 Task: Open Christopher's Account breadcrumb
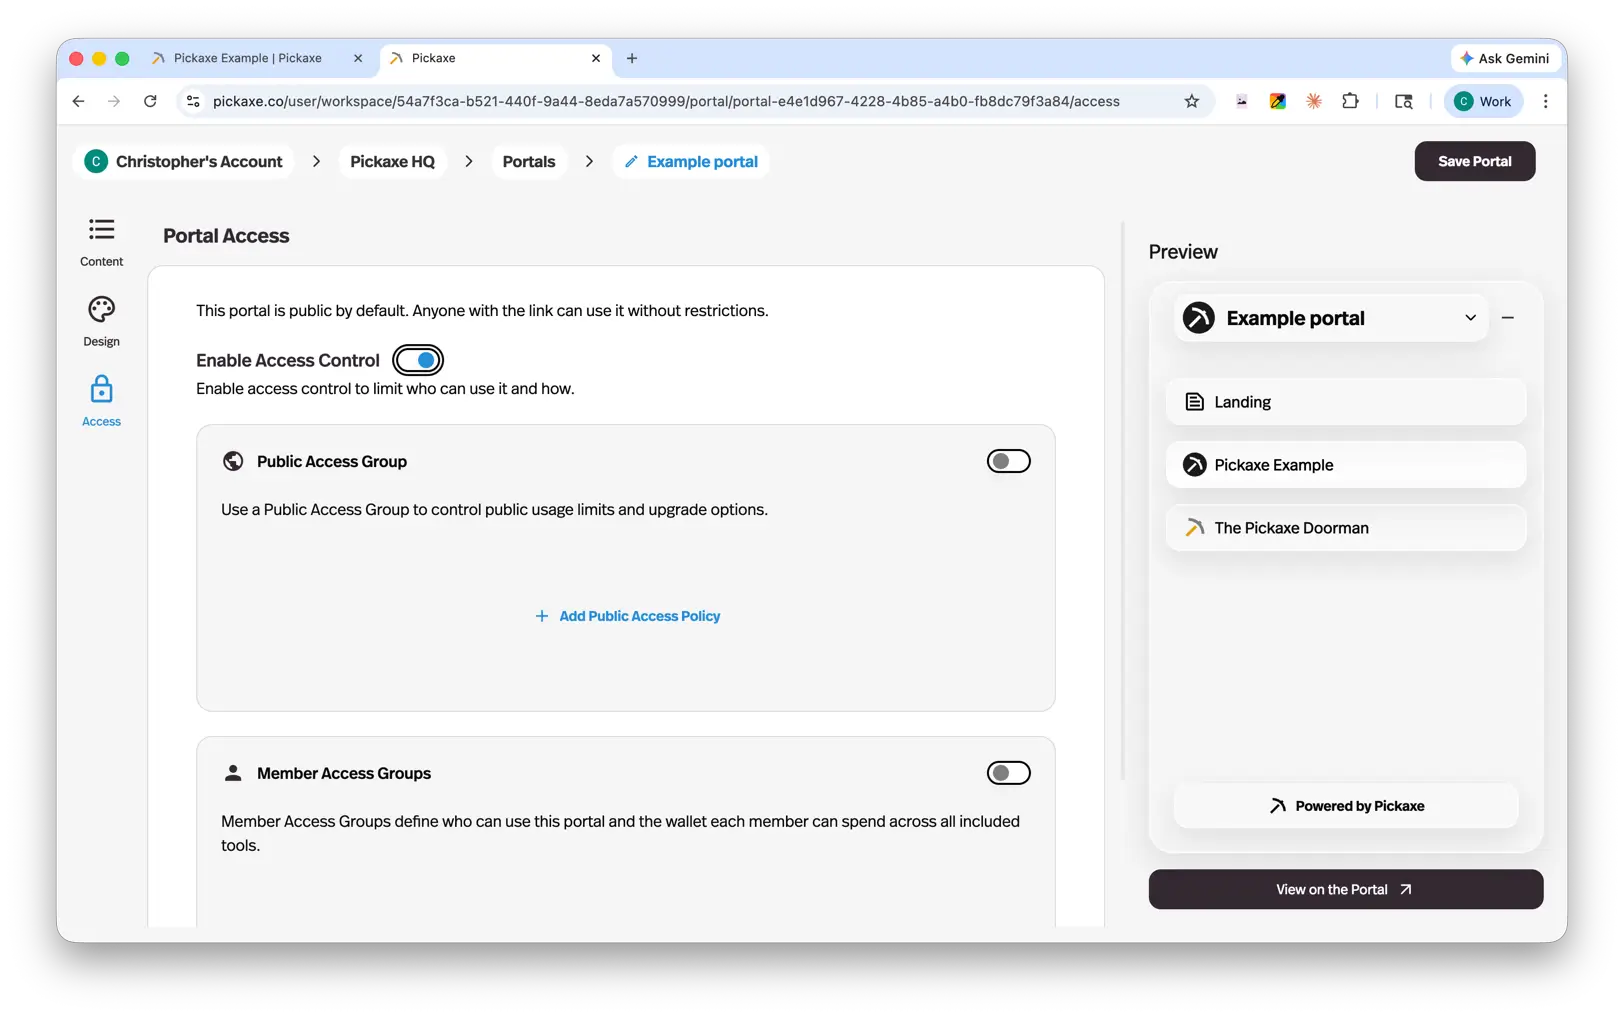(184, 162)
